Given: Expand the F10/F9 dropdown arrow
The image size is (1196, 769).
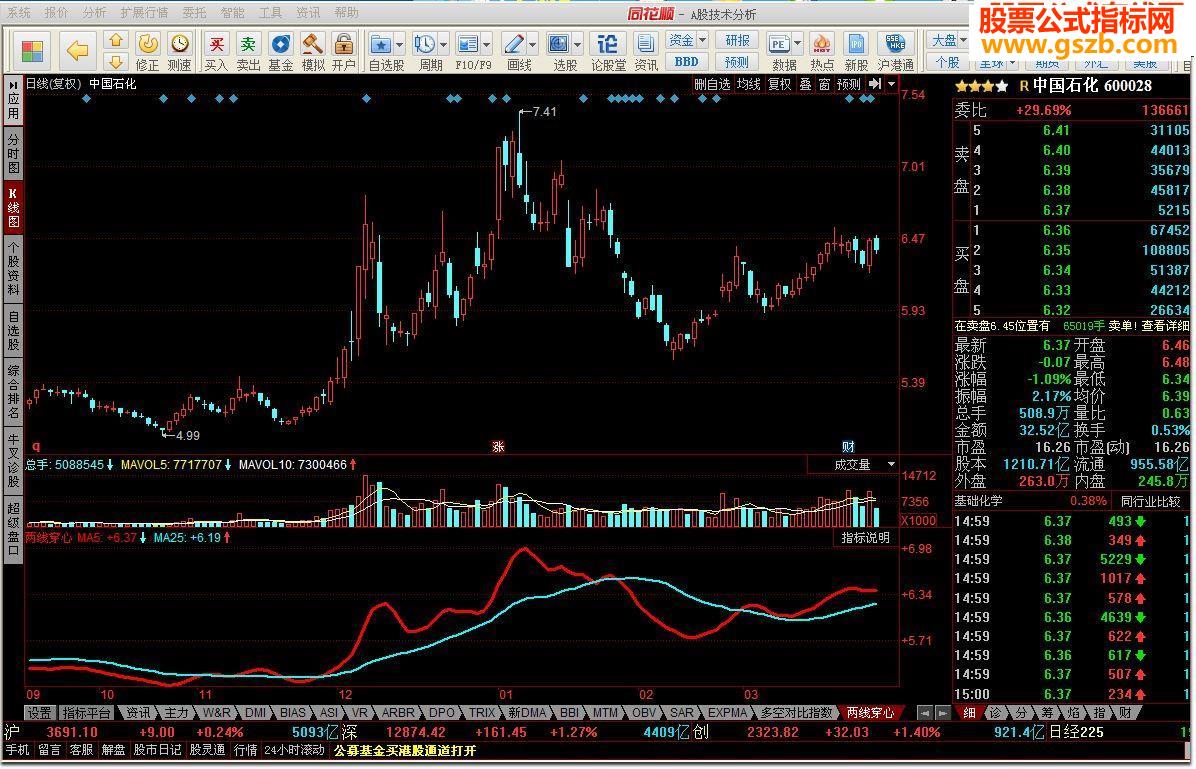Looking at the screenshot, I should pyautogui.click(x=487, y=45).
